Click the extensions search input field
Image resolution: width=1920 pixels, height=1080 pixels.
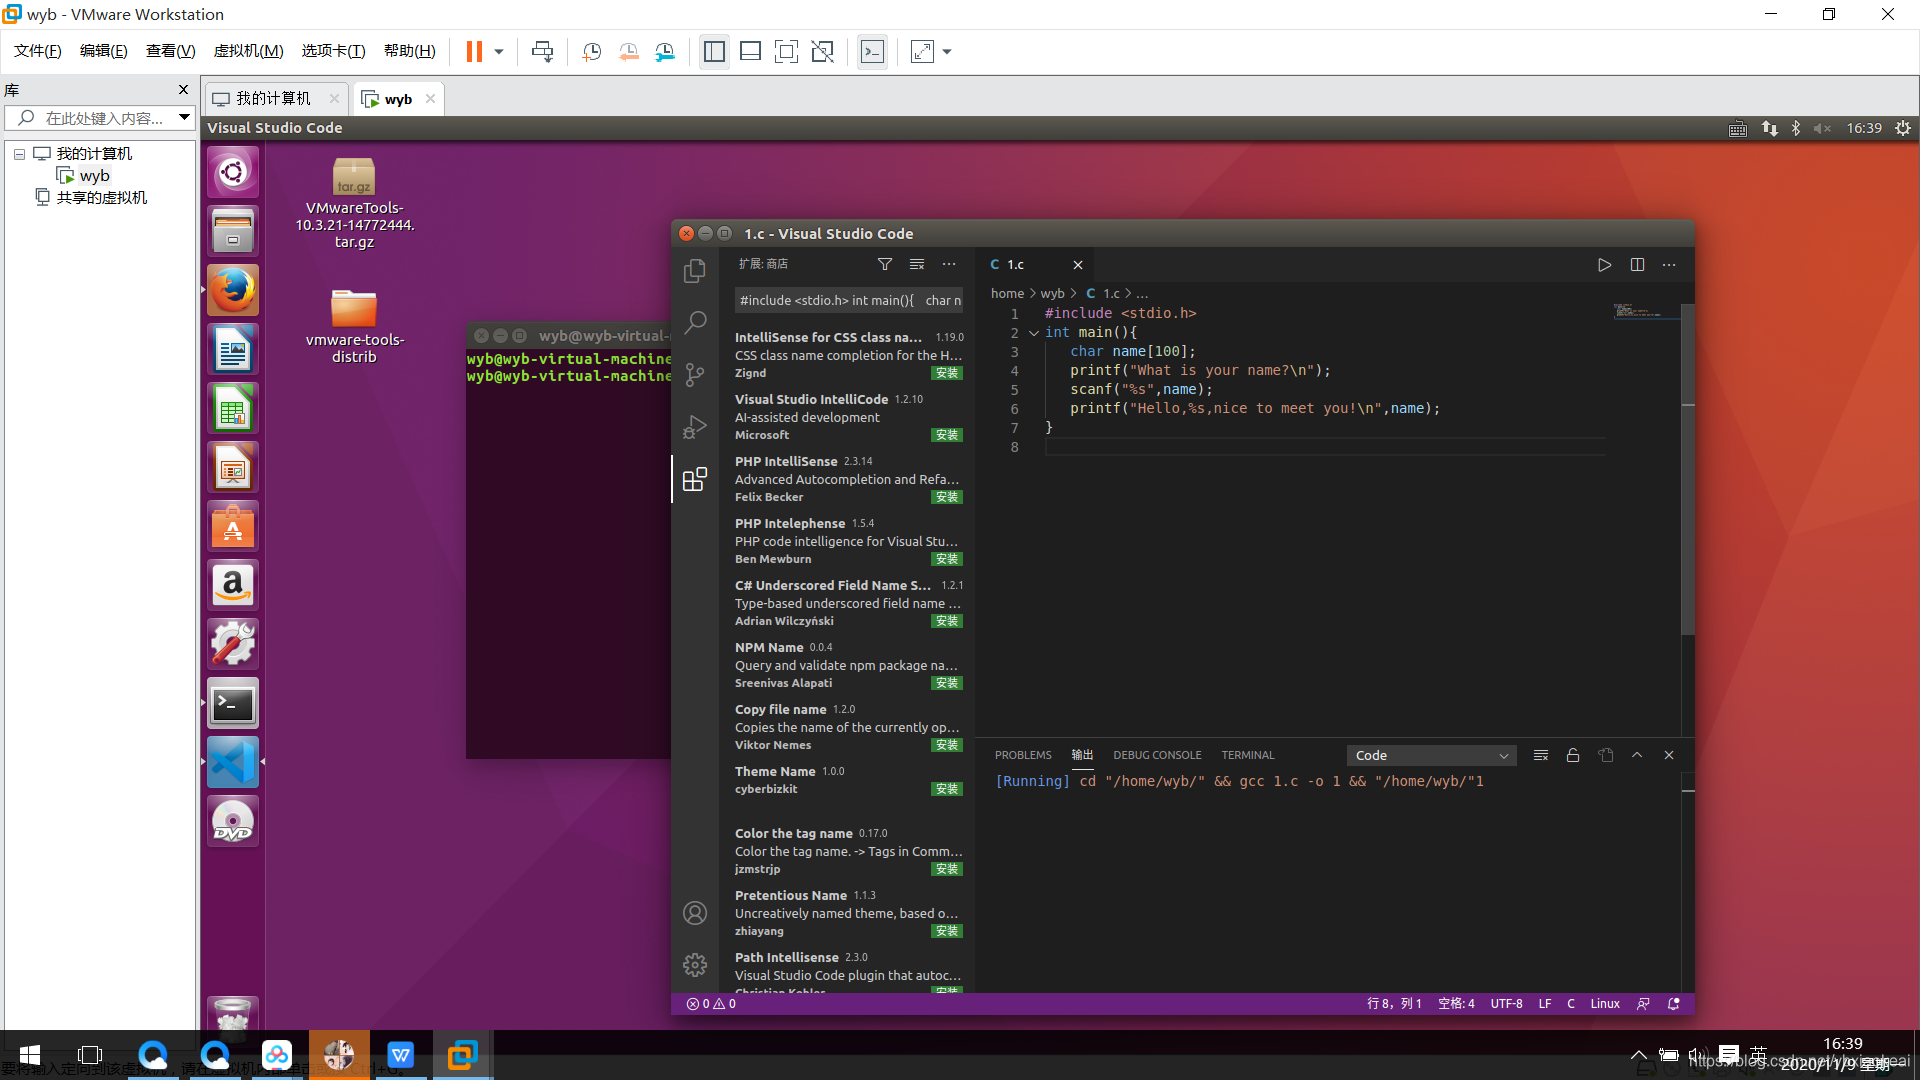[848, 300]
